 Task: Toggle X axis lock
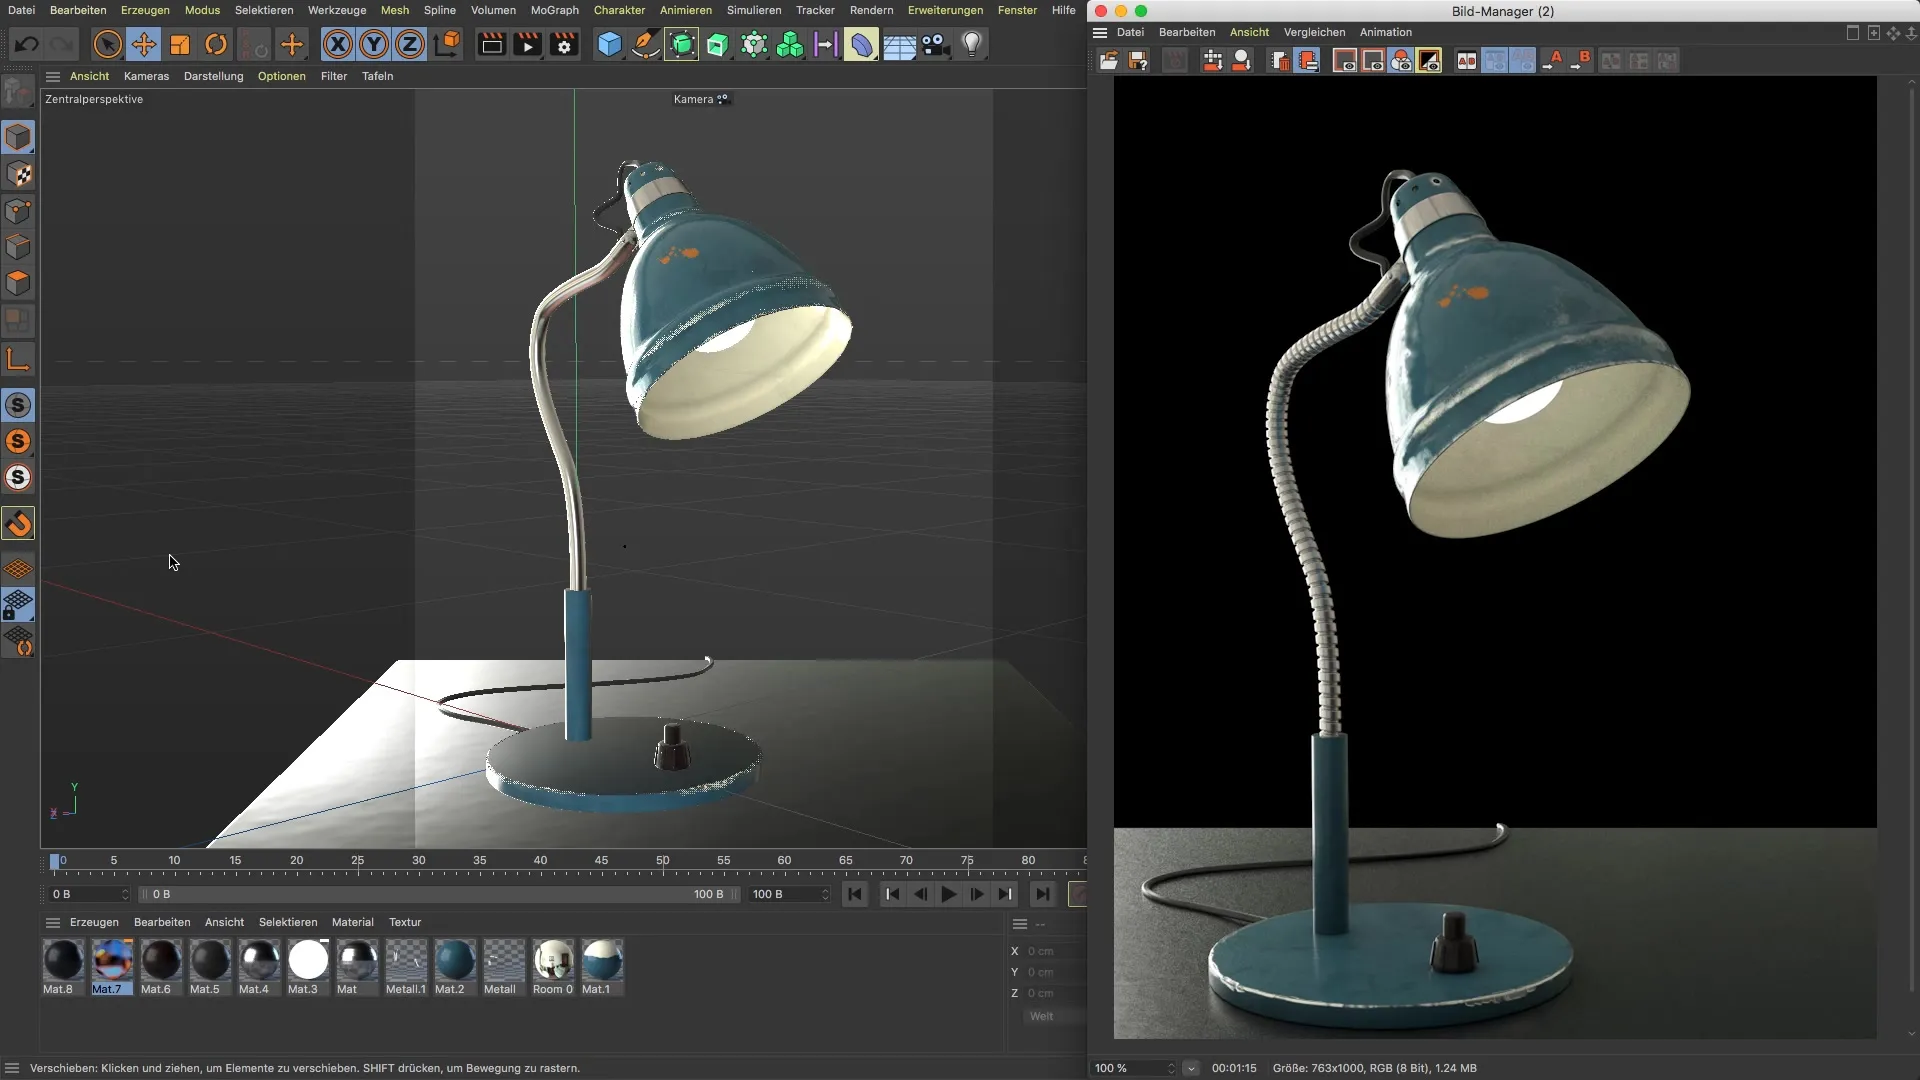tap(338, 44)
